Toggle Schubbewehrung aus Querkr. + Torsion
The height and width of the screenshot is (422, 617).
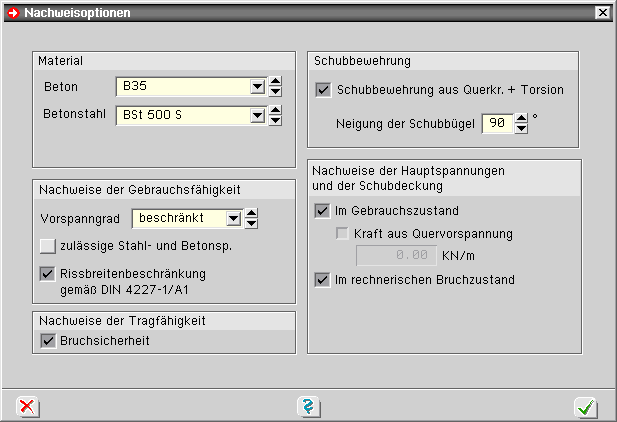point(323,90)
